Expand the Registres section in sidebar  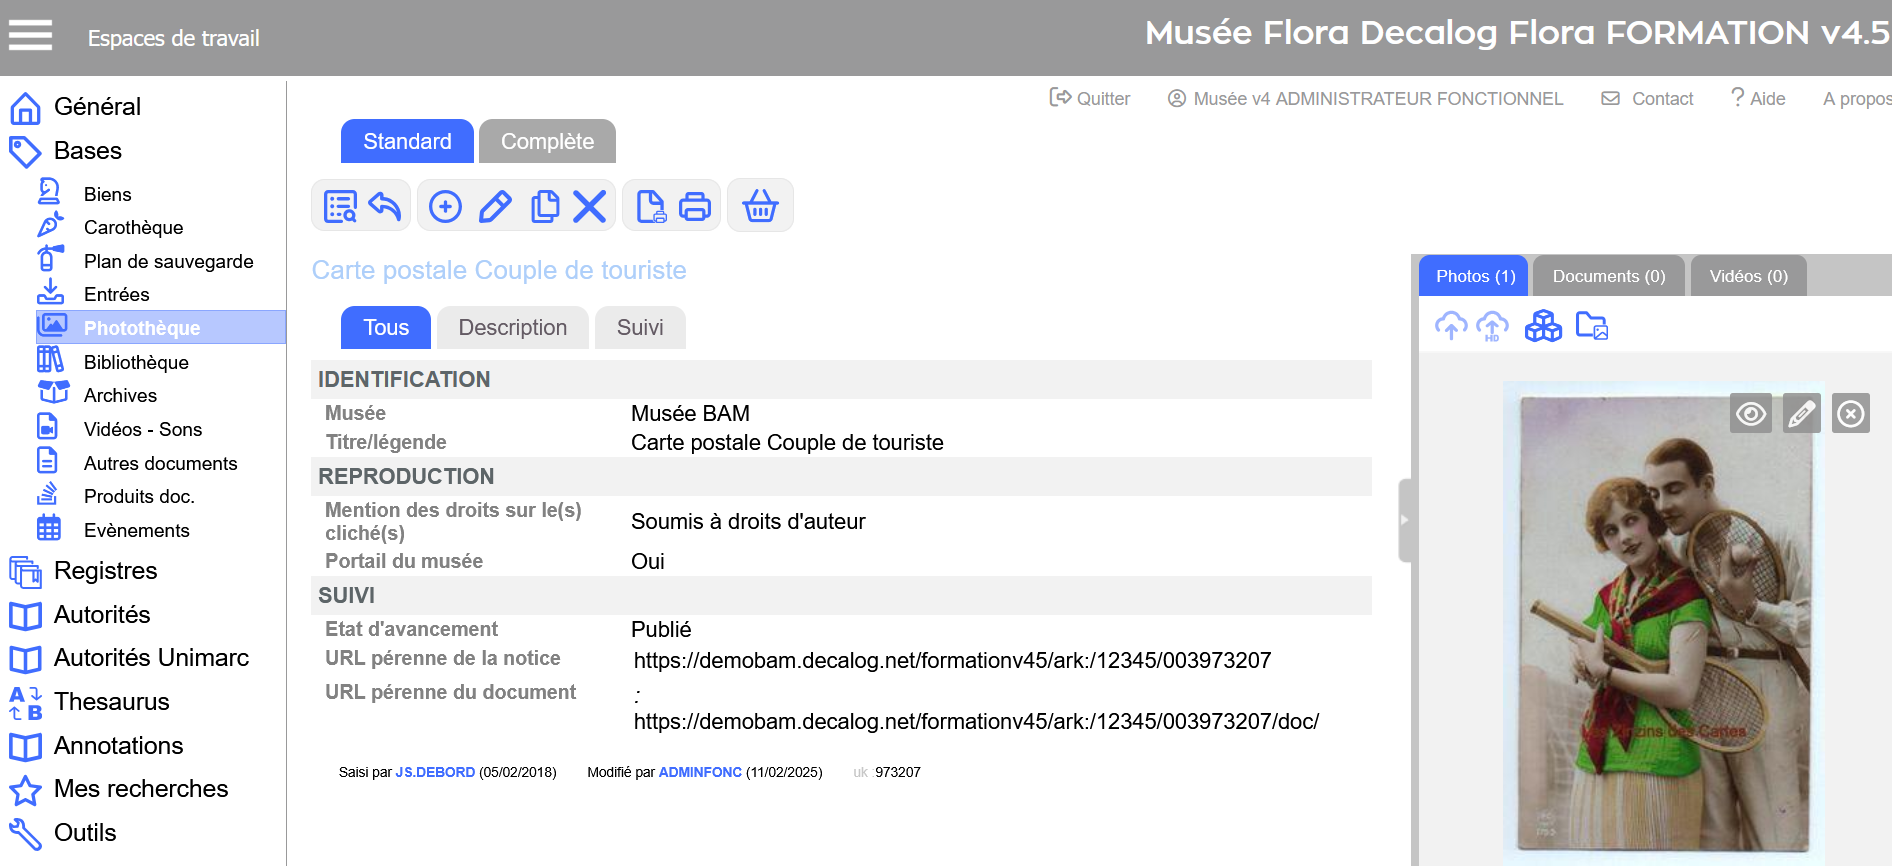pyautogui.click(x=105, y=571)
